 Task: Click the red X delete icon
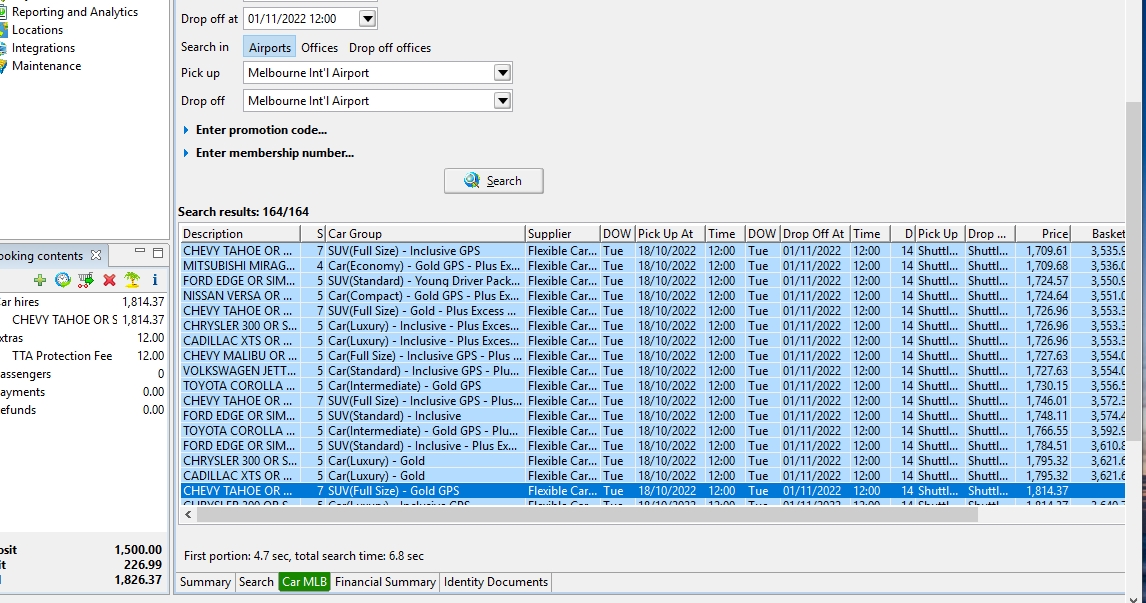pos(110,280)
